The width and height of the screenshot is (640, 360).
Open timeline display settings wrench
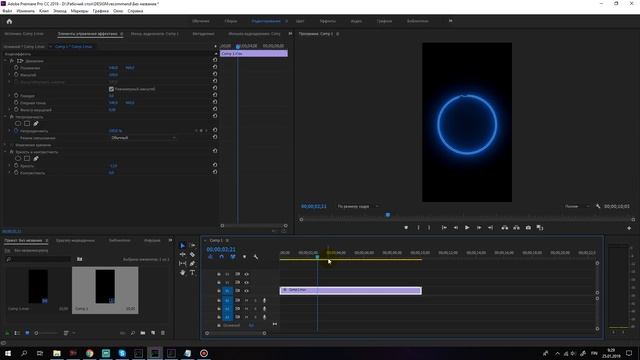(256, 257)
